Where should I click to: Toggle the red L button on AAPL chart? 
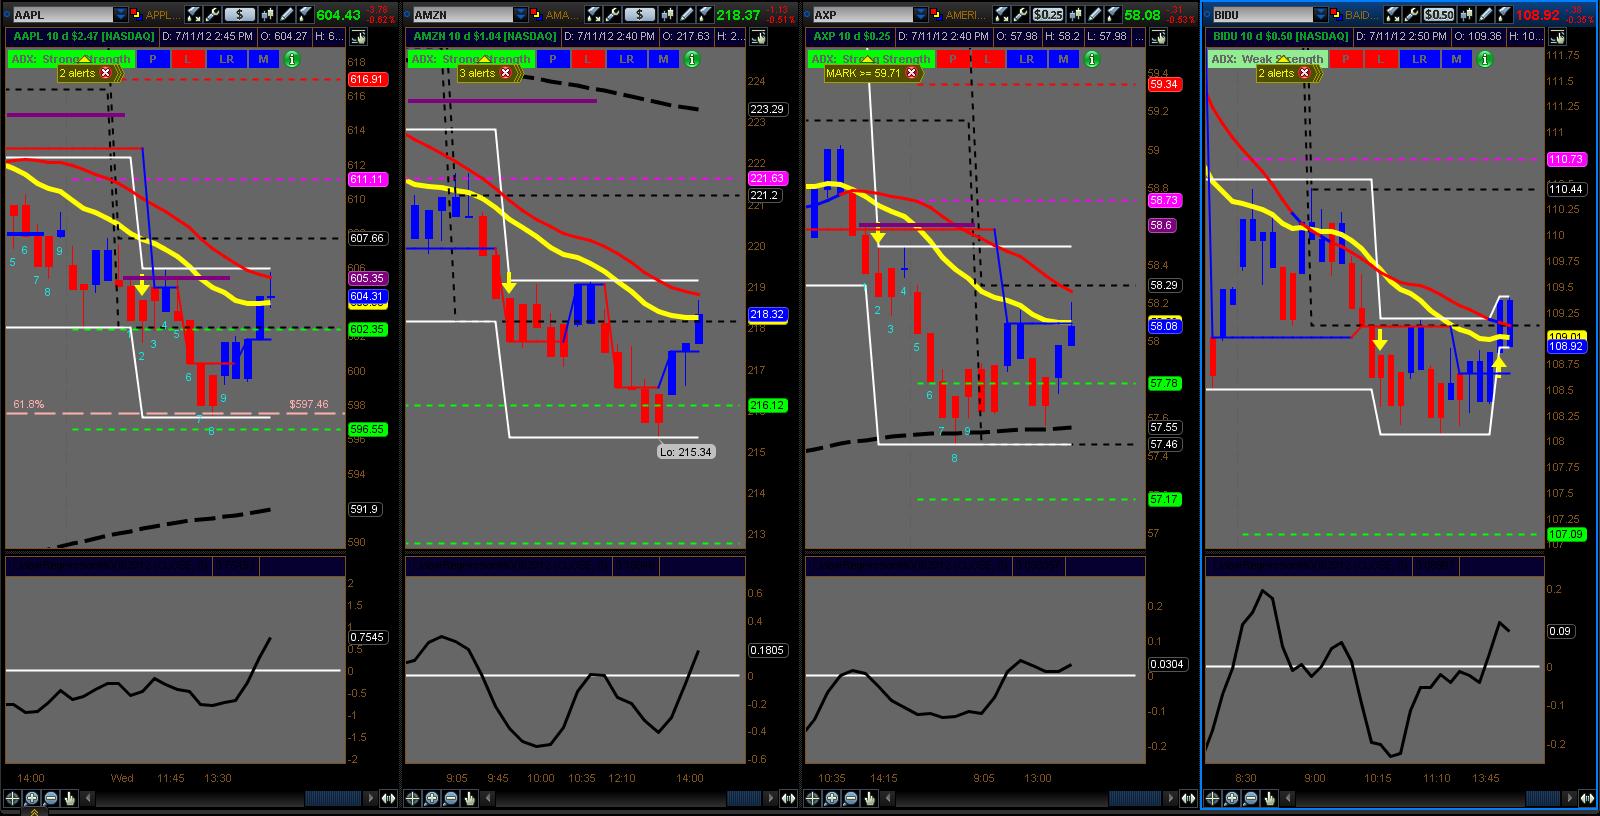click(x=187, y=59)
